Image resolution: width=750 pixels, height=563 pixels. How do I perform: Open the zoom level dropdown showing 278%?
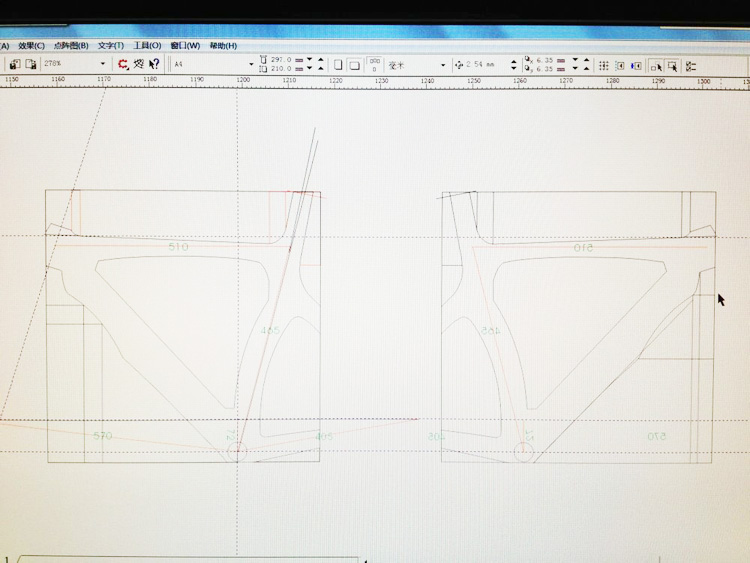point(102,64)
